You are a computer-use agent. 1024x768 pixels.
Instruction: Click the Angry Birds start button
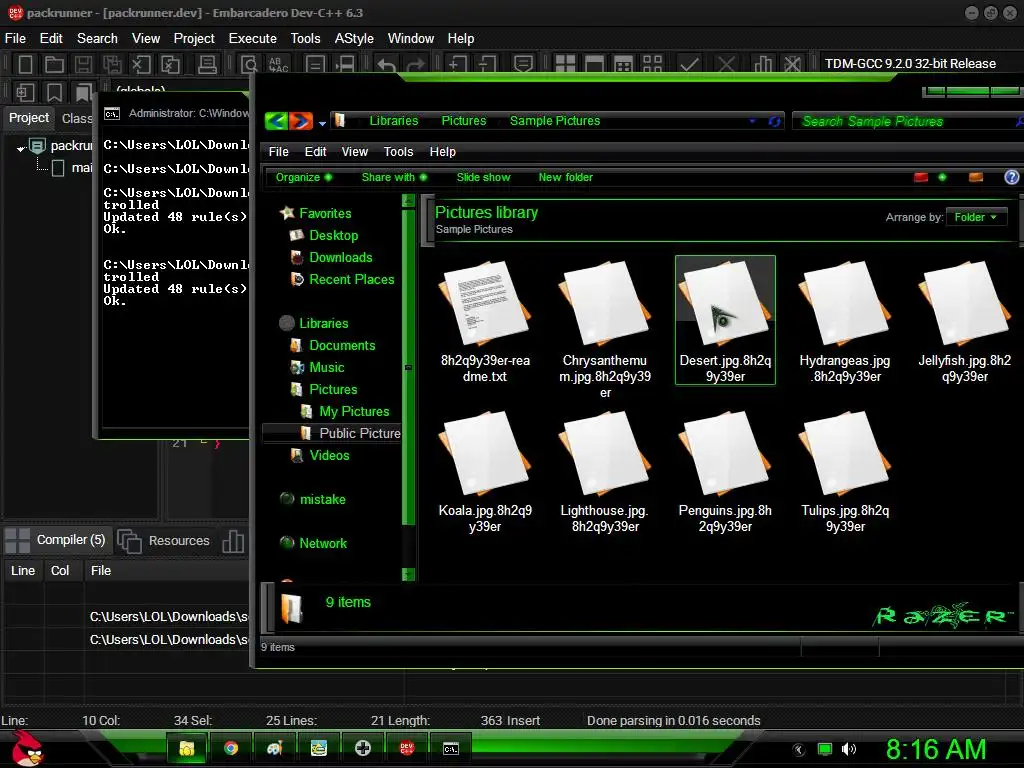(27, 748)
